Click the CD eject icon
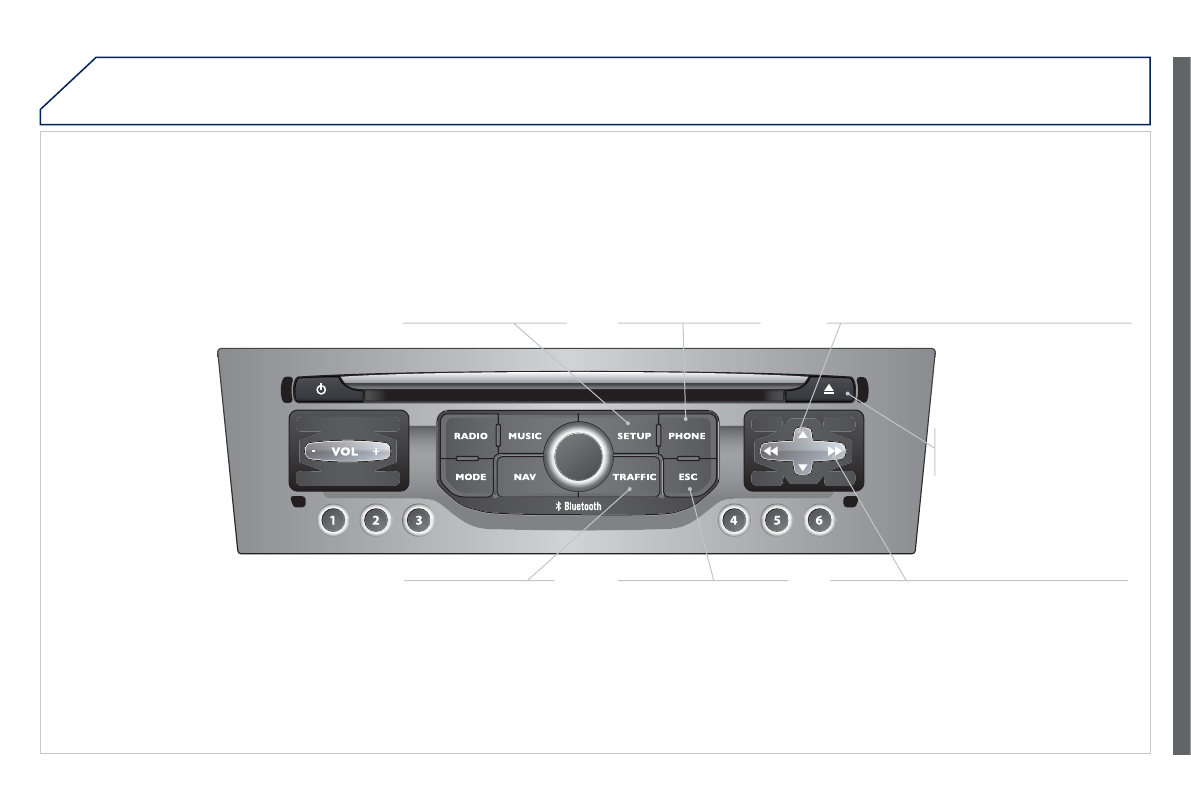Viewport: 1191px width, 794px height. [829, 389]
